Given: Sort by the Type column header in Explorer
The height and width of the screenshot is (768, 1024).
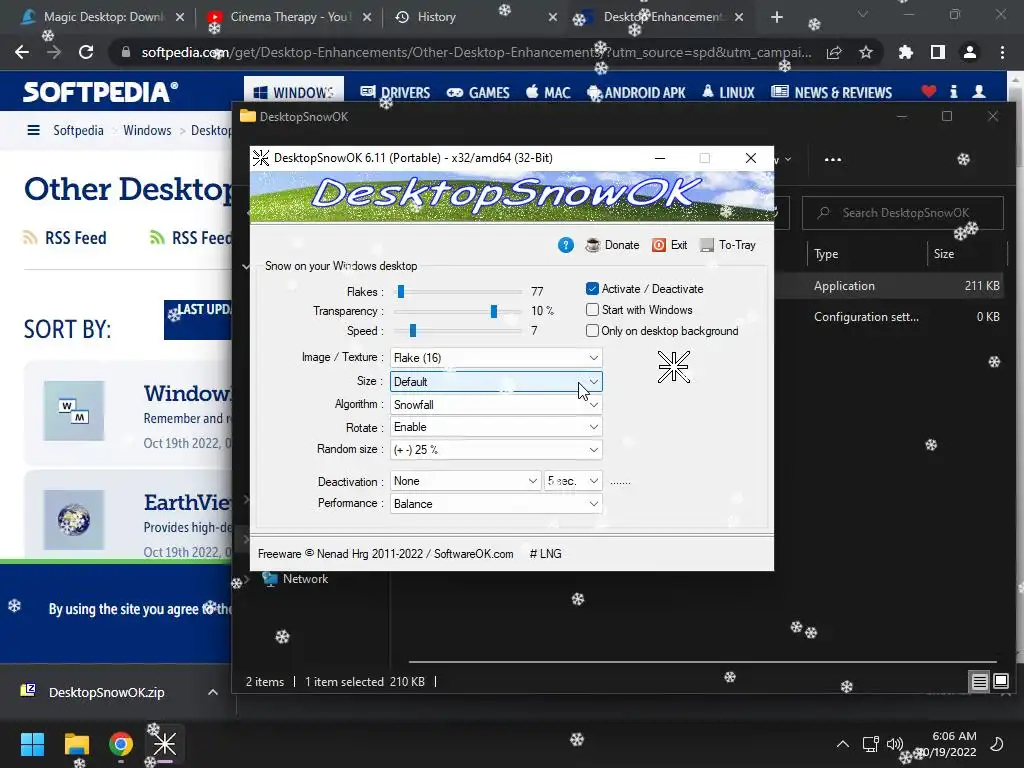Looking at the screenshot, I should pyautogui.click(x=826, y=254).
